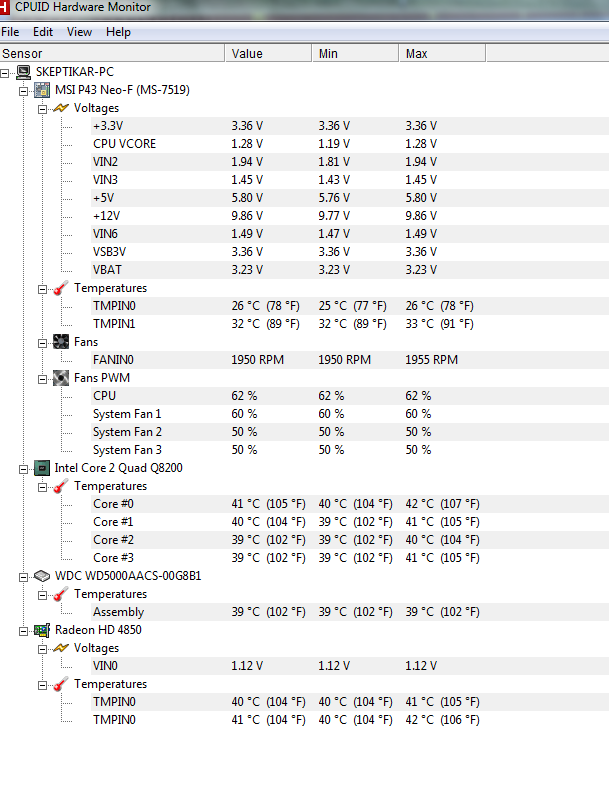This screenshot has width=609, height=786.
Task: Click the Max column header
Action: pyautogui.click(x=442, y=54)
